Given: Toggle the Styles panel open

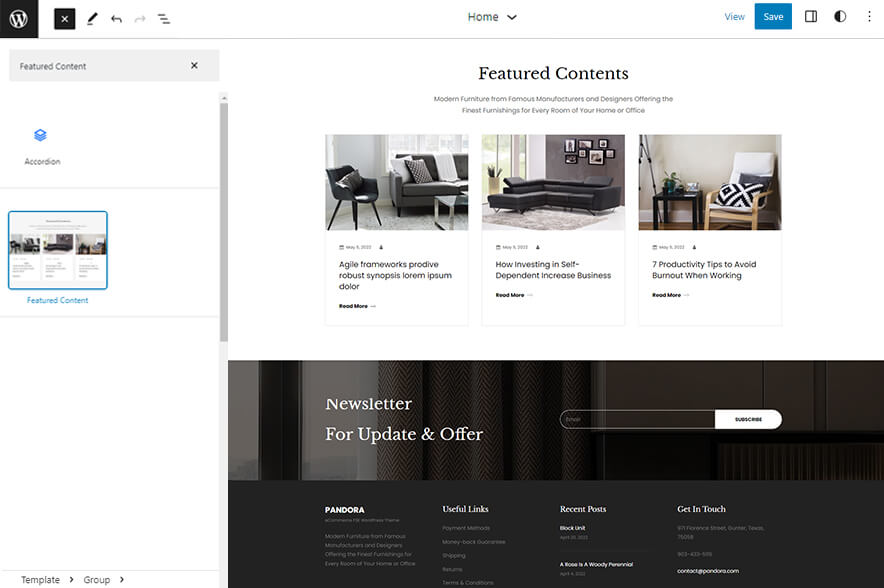Looking at the screenshot, I should (841, 16).
